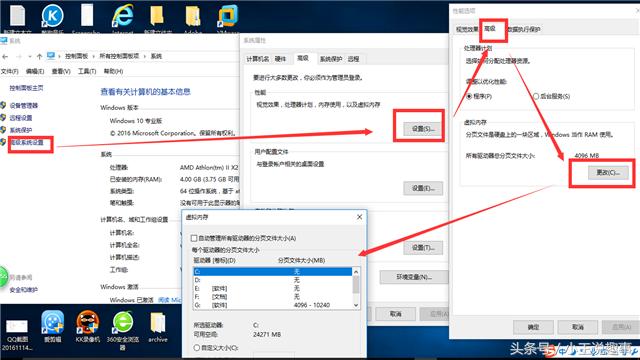The height and width of the screenshot is (360, 640).
Task: Open 控制面板主页 link
Action: tap(27, 88)
